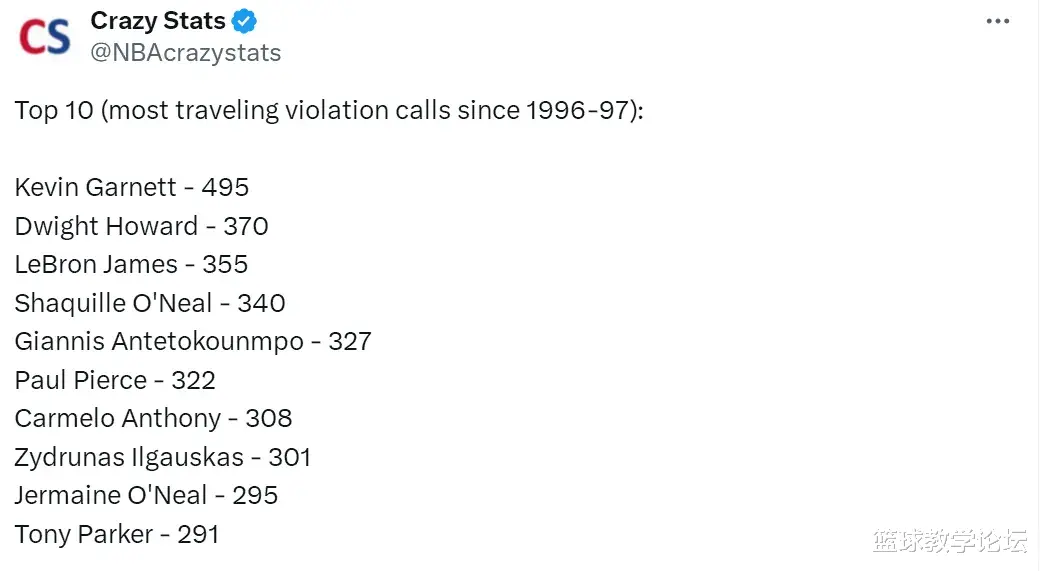The width and height of the screenshot is (1041, 571).
Task: Select the Dwight Howard - 370 line
Action: [141, 226]
